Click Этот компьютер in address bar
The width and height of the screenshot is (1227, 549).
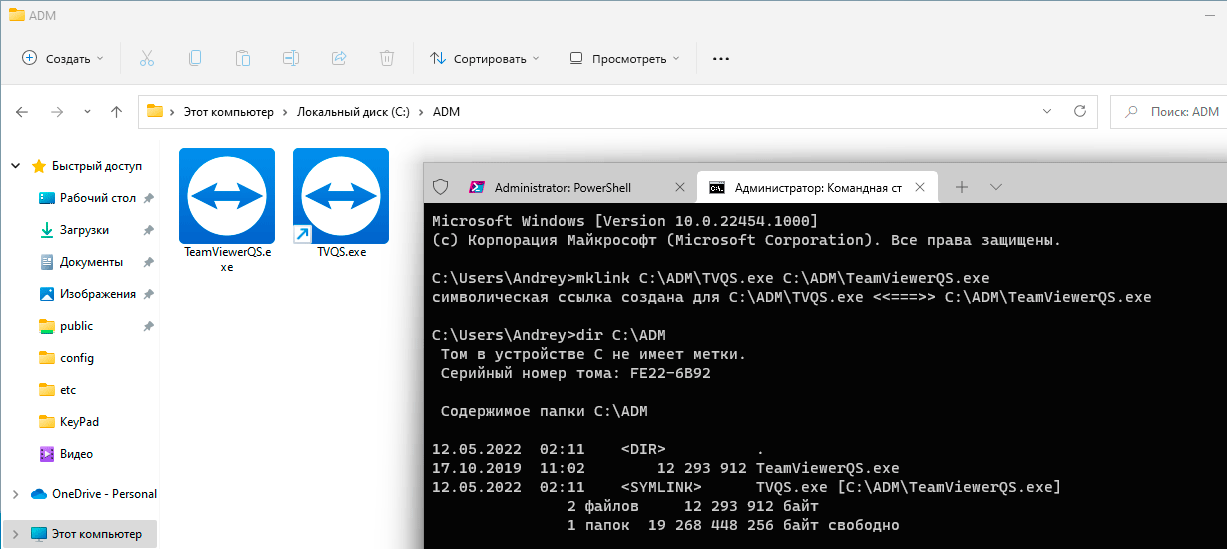click(228, 112)
